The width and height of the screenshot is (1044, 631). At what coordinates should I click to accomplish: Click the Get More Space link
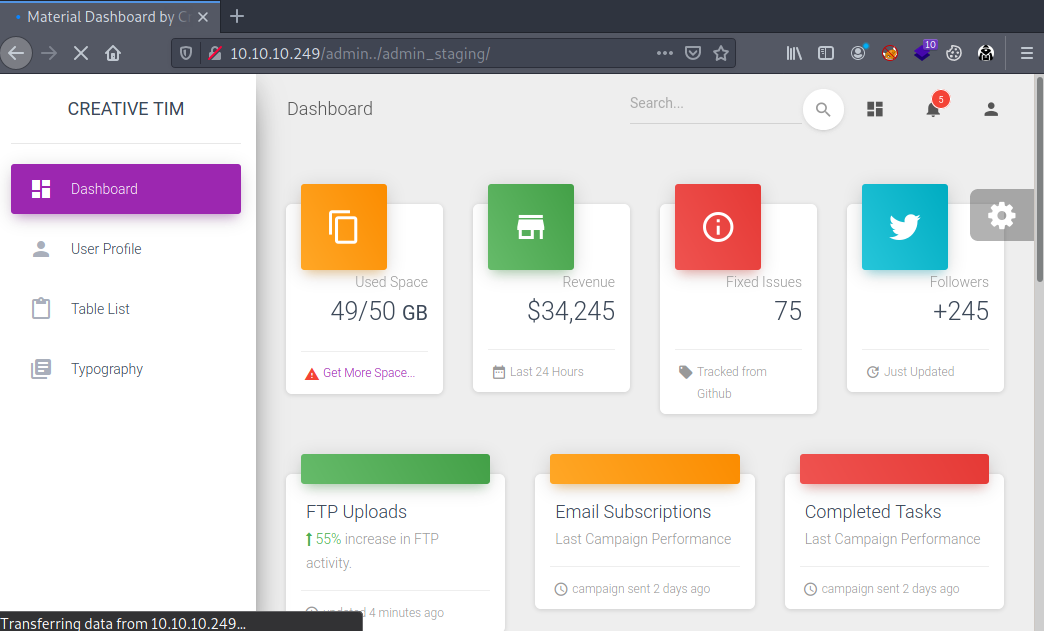click(368, 373)
